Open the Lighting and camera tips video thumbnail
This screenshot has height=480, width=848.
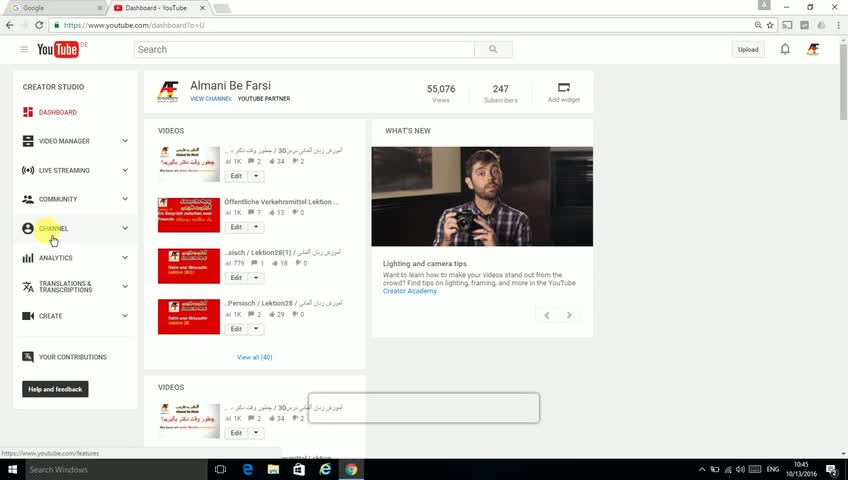(x=482, y=196)
